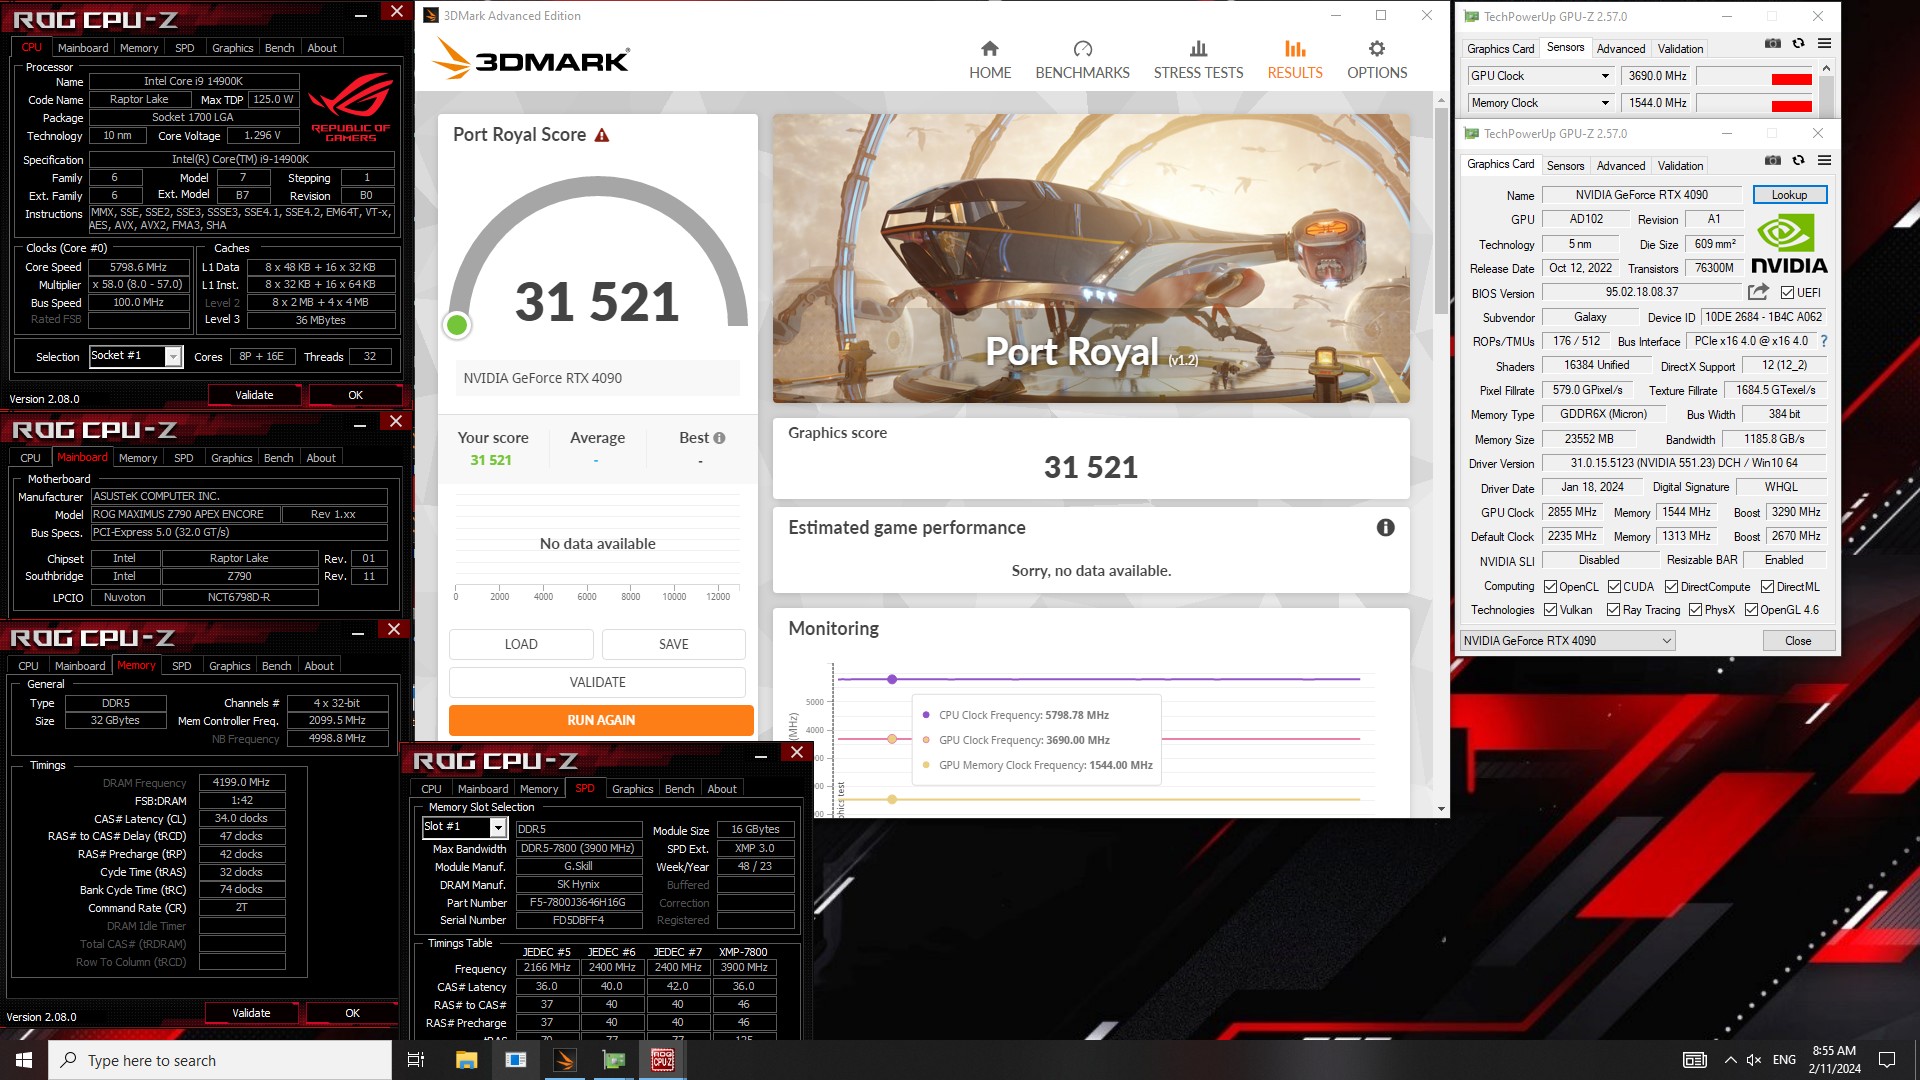This screenshot has width=1920, height=1080.
Task: Click the SAVE button in 3DMark
Action: [x=674, y=644]
